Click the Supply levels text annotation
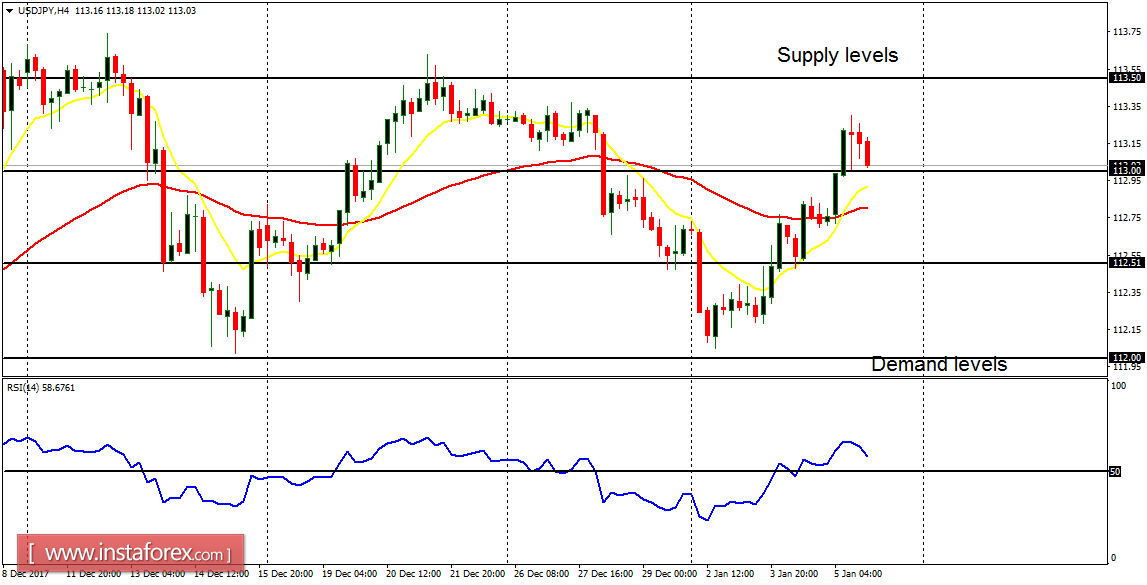 point(838,56)
